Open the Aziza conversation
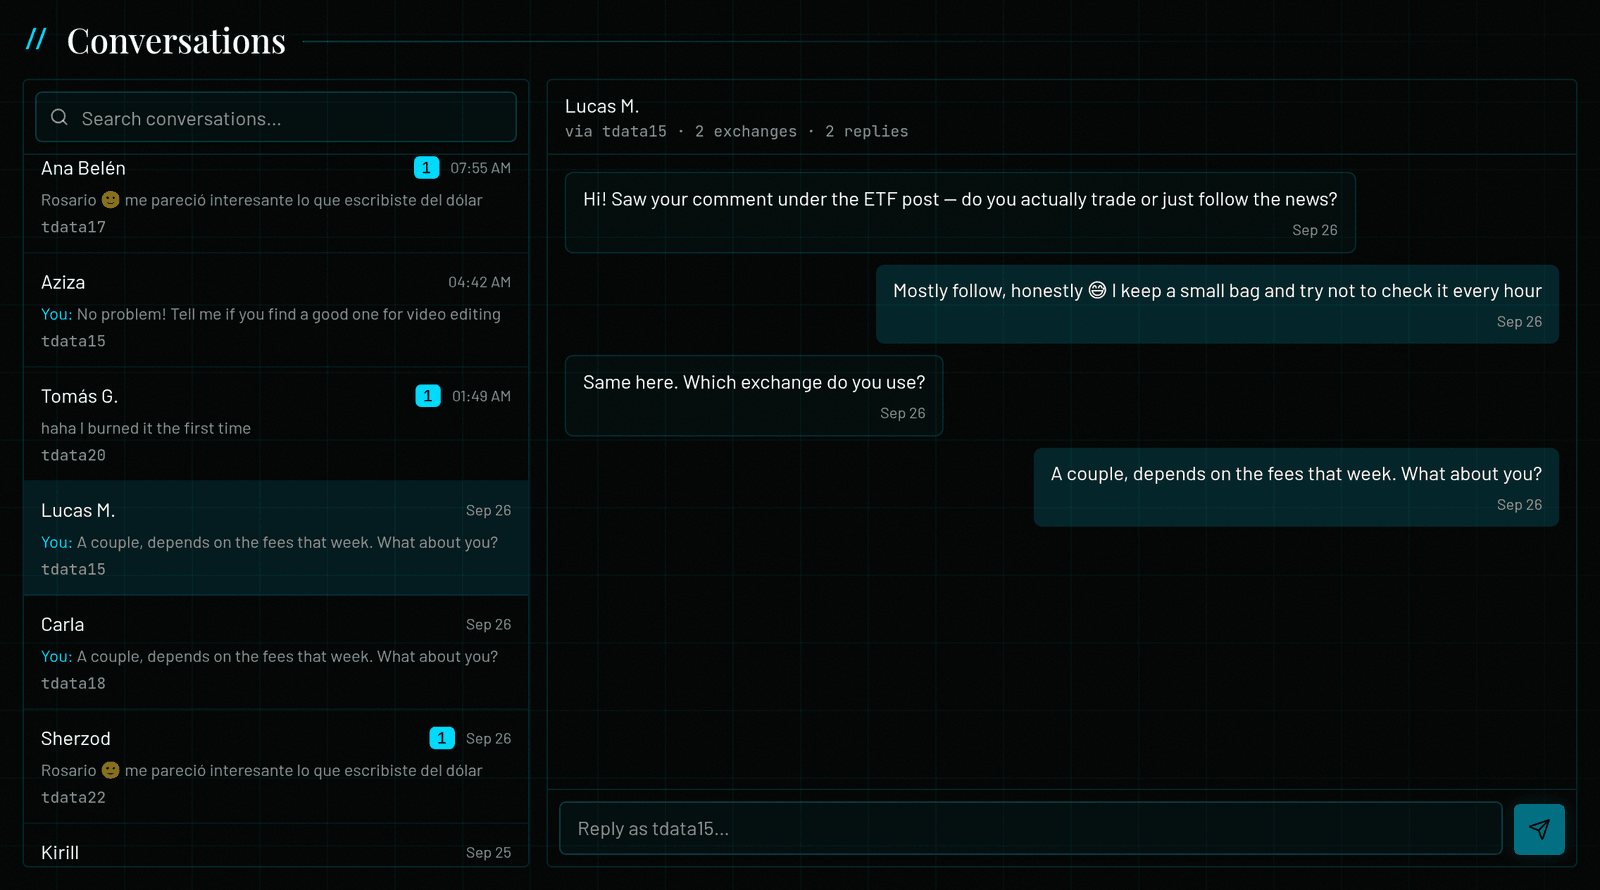The width and height of the screenshot is (1600, 890). coord(276,311)
